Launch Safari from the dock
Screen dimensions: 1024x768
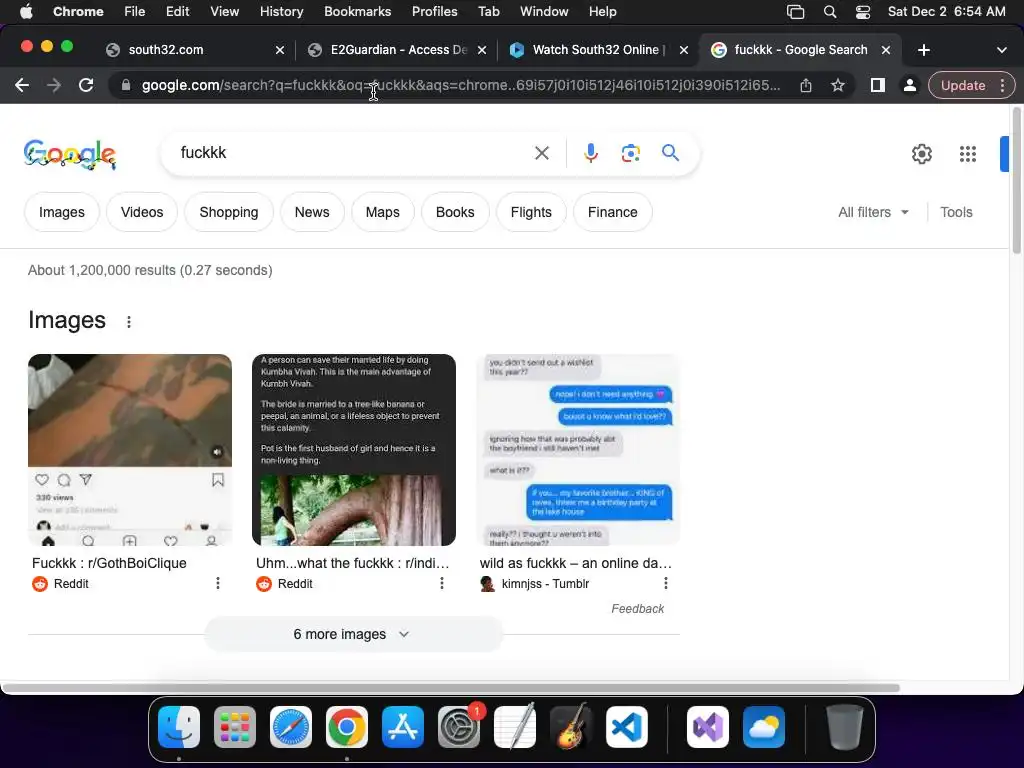[x=291, y=727]
